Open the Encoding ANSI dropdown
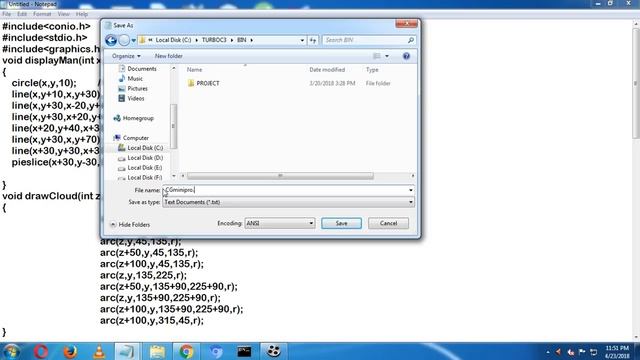Image resolution: width=640 pixels, height=360 pixels. coord(280,223)
